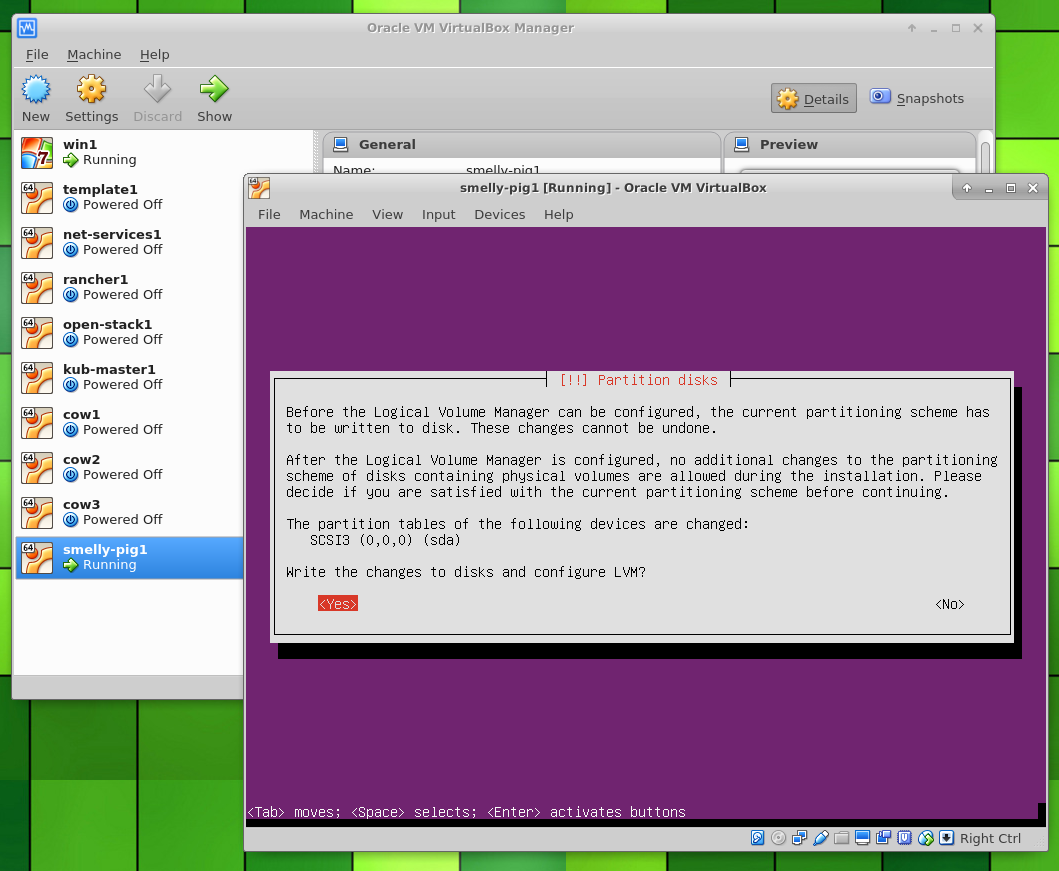1059x871 pixels.
Task: Click kub-master1 VM OS icon
Action: (x=36, y=377)
